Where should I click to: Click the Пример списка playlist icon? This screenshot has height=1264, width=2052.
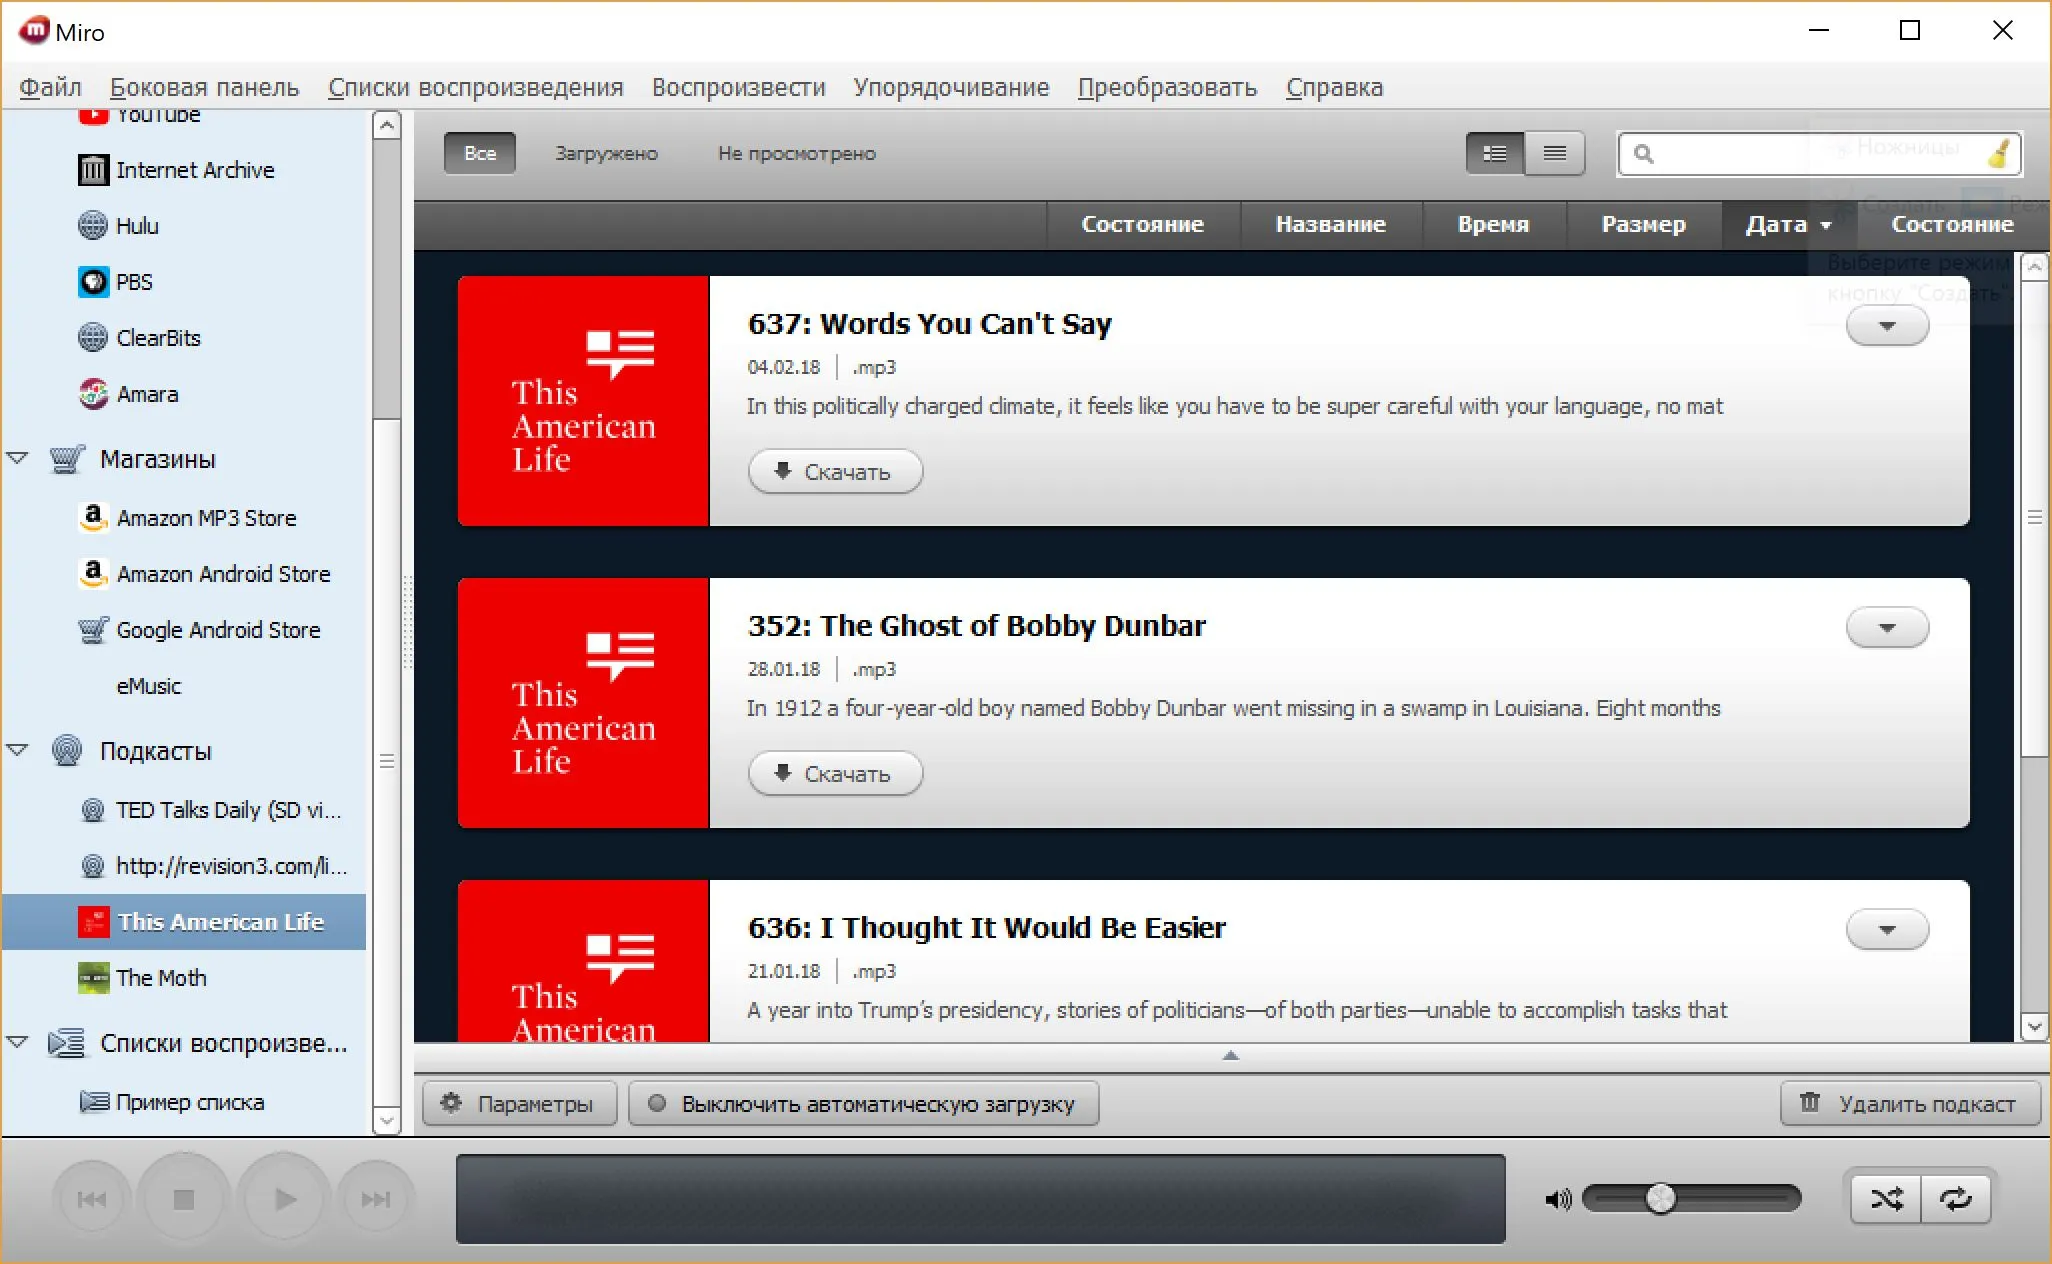[x=93, y=1102]
